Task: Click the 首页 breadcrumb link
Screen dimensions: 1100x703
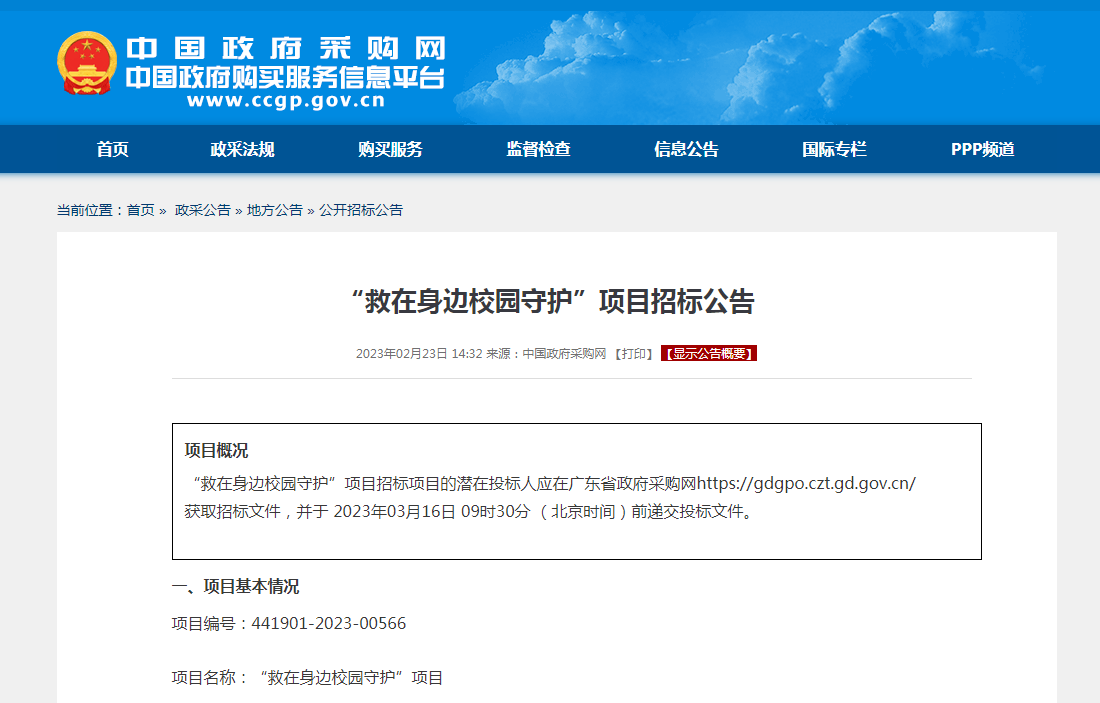Action: click(x=140, y=210)
